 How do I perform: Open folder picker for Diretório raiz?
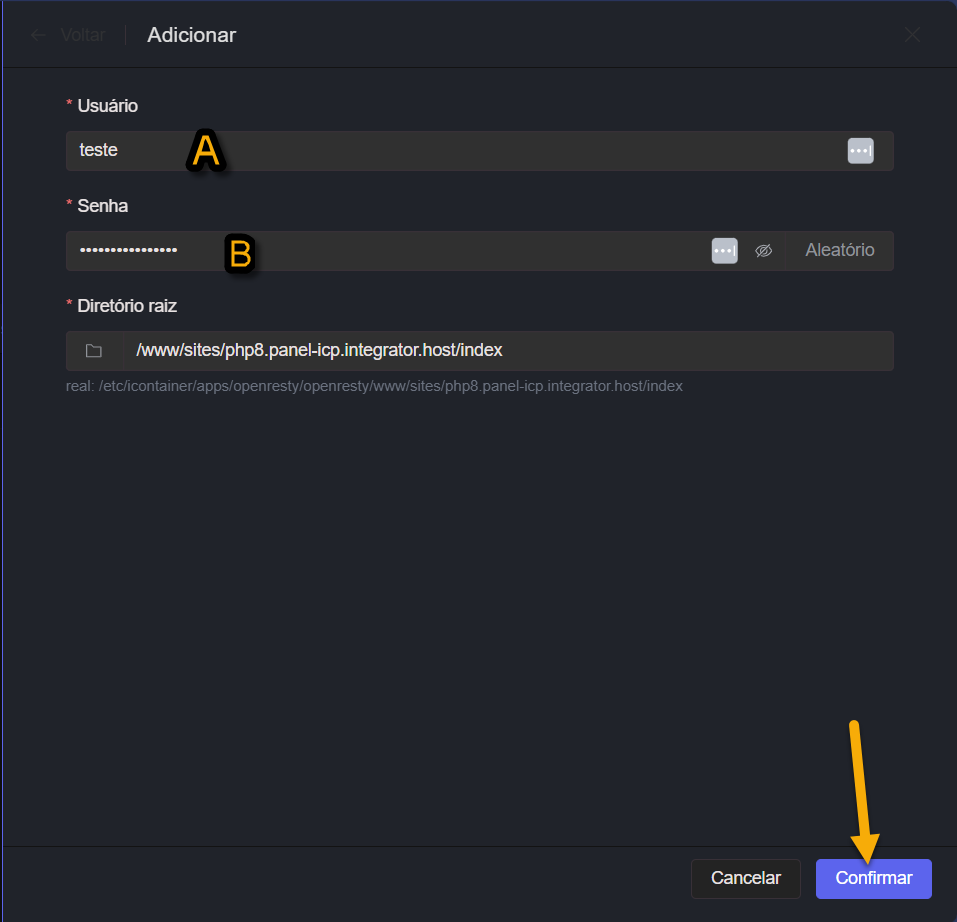pyautogui.click(x=94, y=351)
